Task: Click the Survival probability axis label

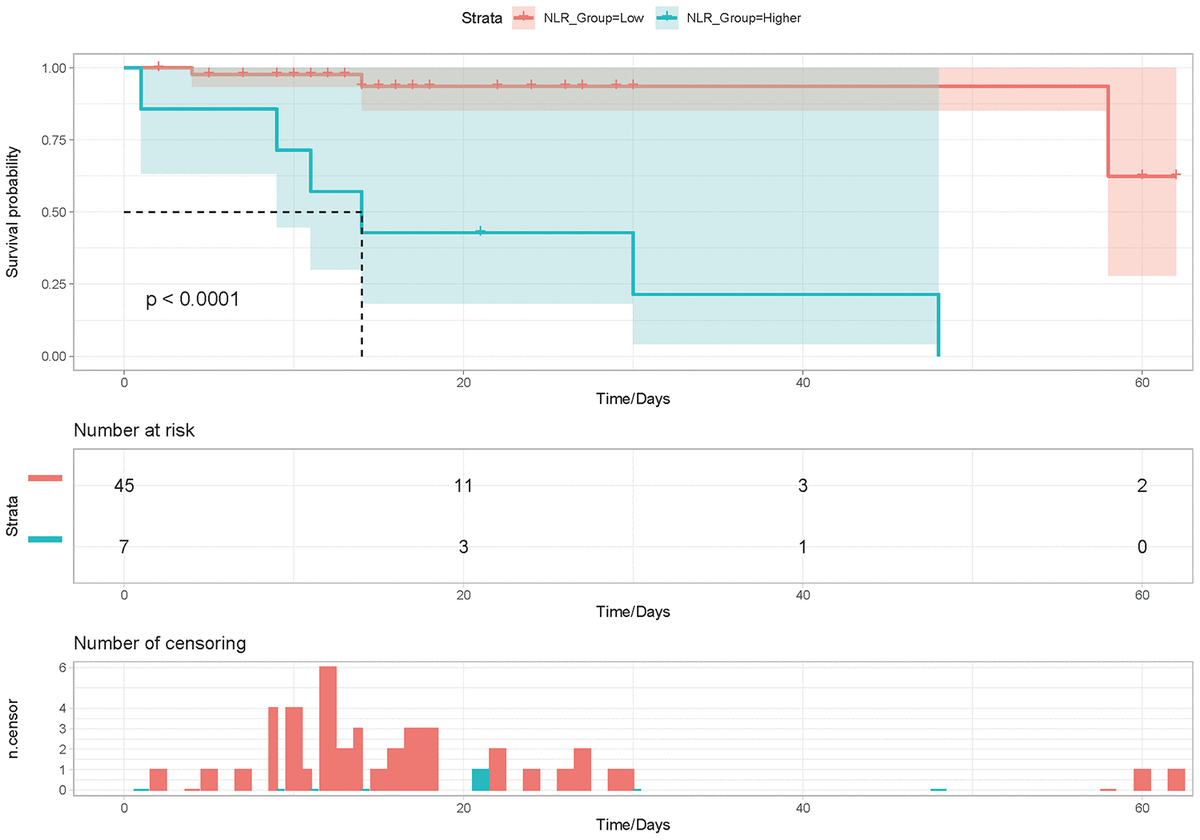Action: (x=13, y=212)
